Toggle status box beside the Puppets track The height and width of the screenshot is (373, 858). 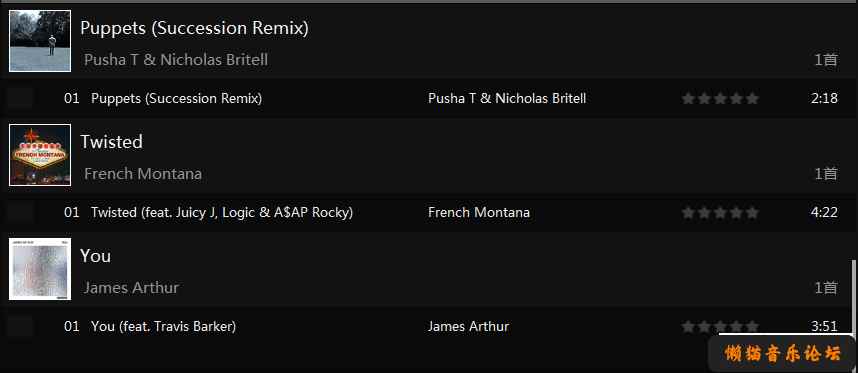pos(20,98)
